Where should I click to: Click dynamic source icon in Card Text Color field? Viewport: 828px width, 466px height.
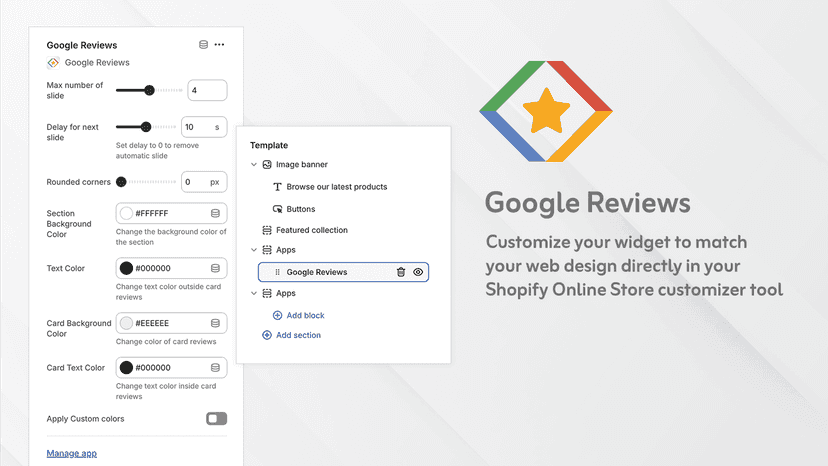point(215,368)
